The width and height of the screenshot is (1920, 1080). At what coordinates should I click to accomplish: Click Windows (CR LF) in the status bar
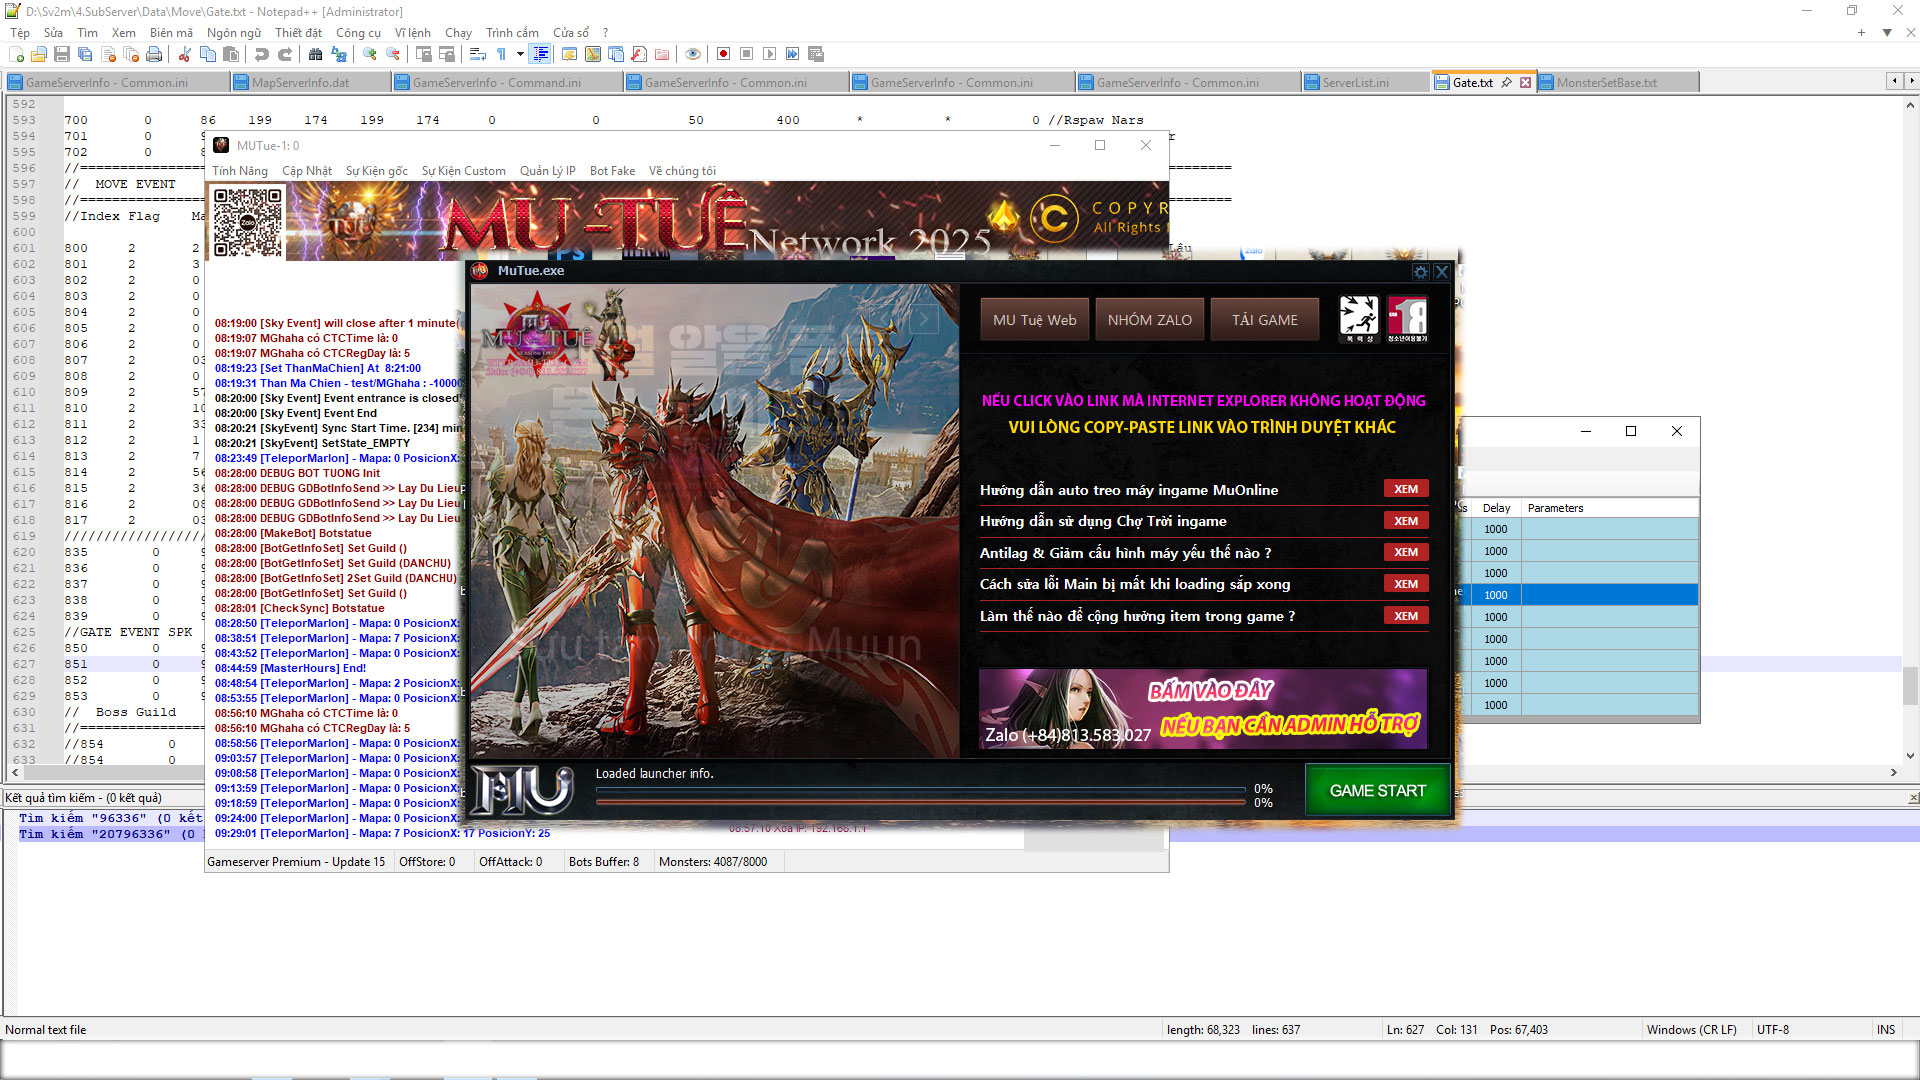point(1692,1030)
